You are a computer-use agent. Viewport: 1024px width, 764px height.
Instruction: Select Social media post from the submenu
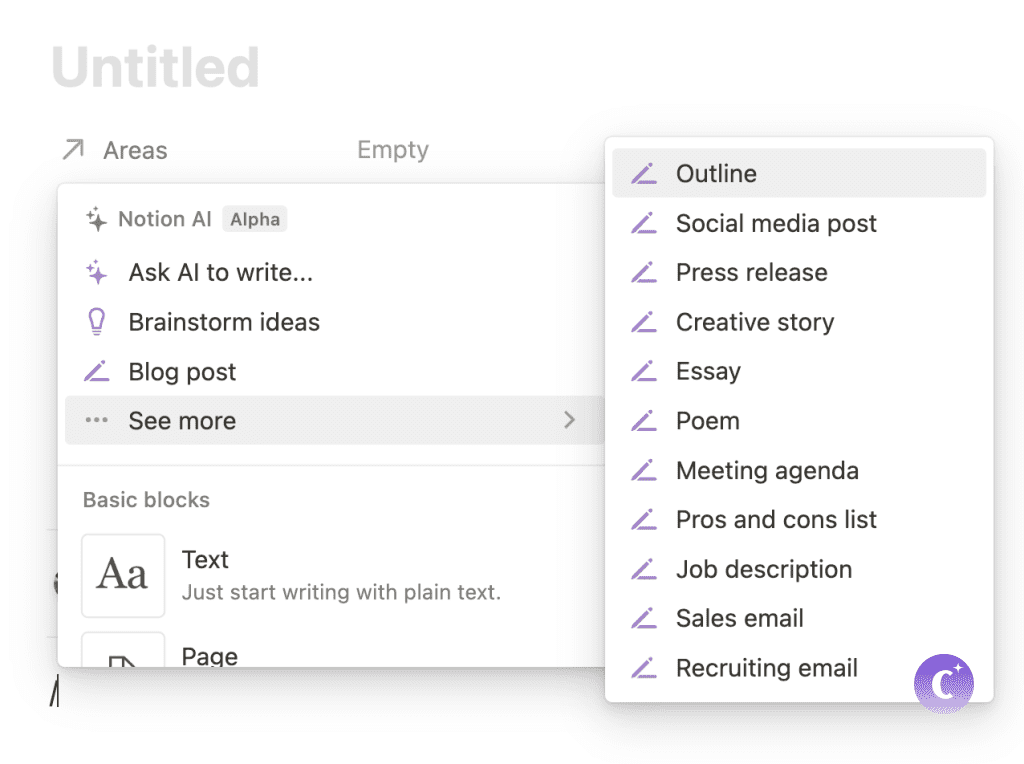click(776, 223)
